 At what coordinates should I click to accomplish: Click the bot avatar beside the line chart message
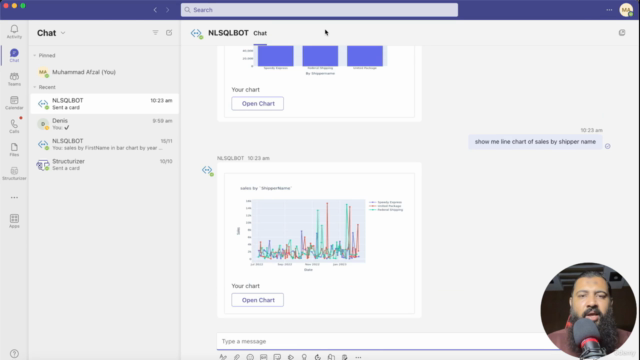207,170
